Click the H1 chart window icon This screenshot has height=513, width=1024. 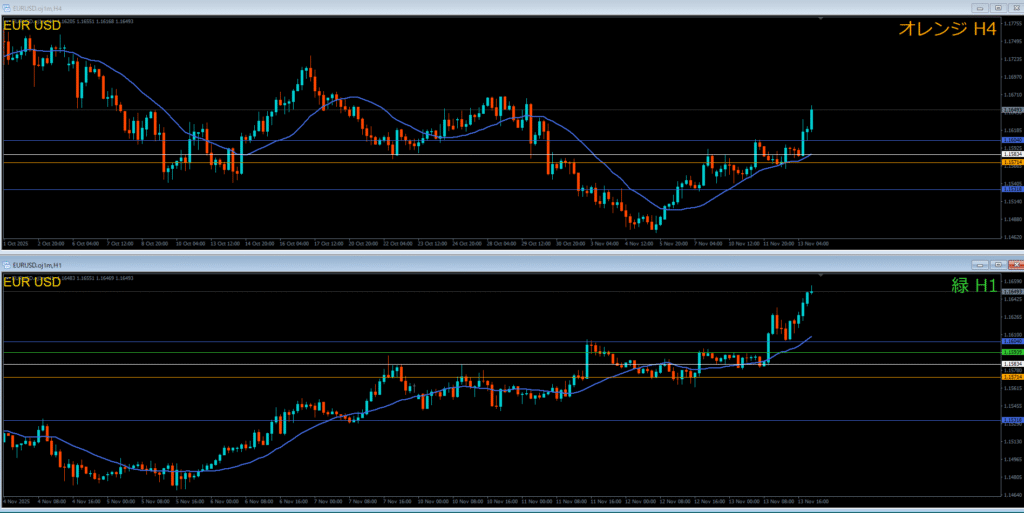click(6, 264)
